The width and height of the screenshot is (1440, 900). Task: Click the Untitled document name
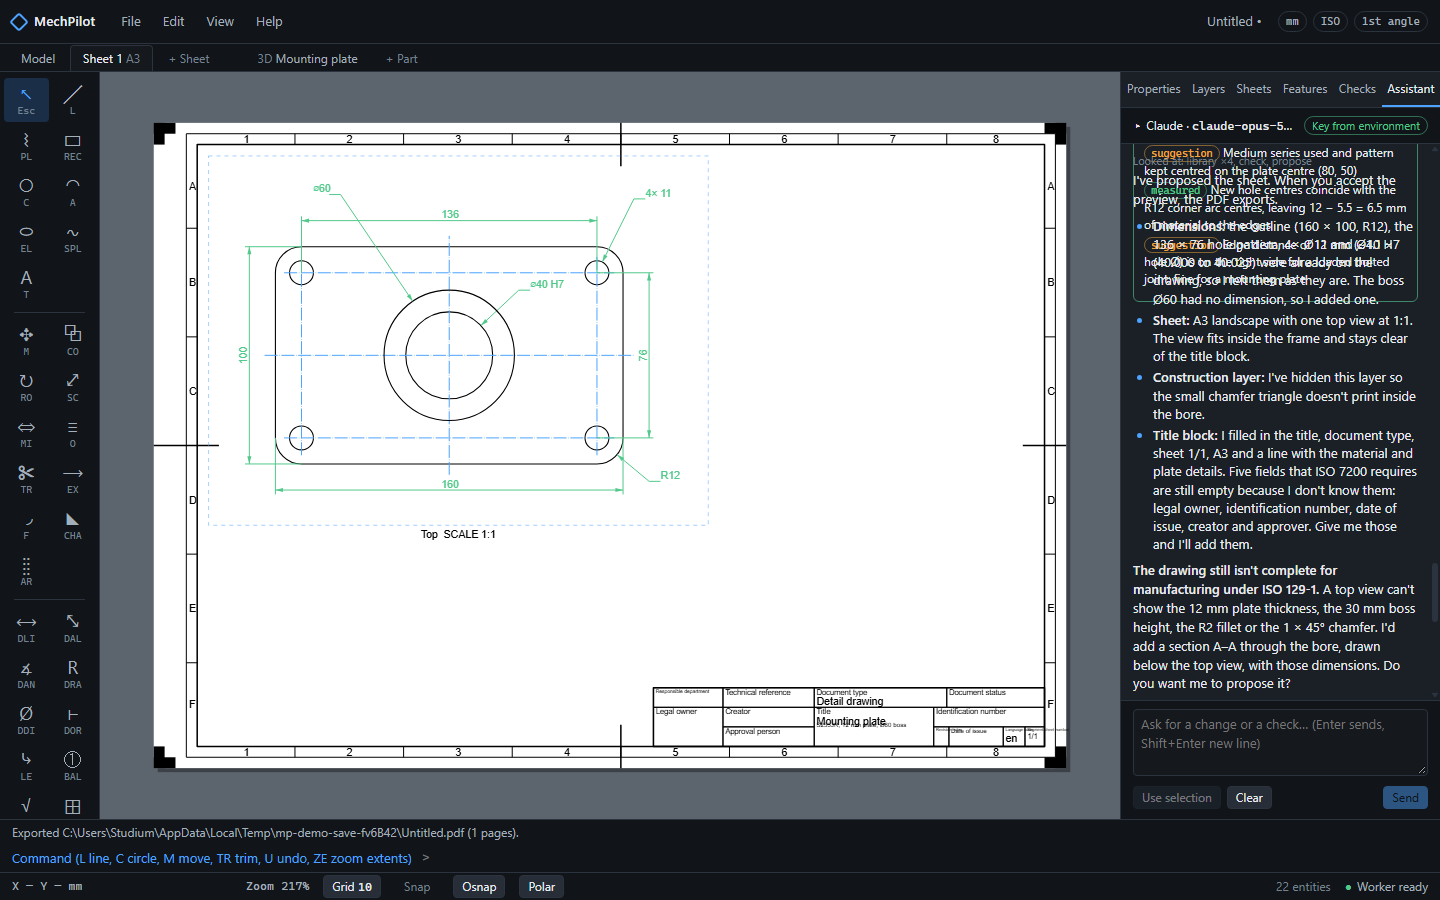[x=1234, y=21]
